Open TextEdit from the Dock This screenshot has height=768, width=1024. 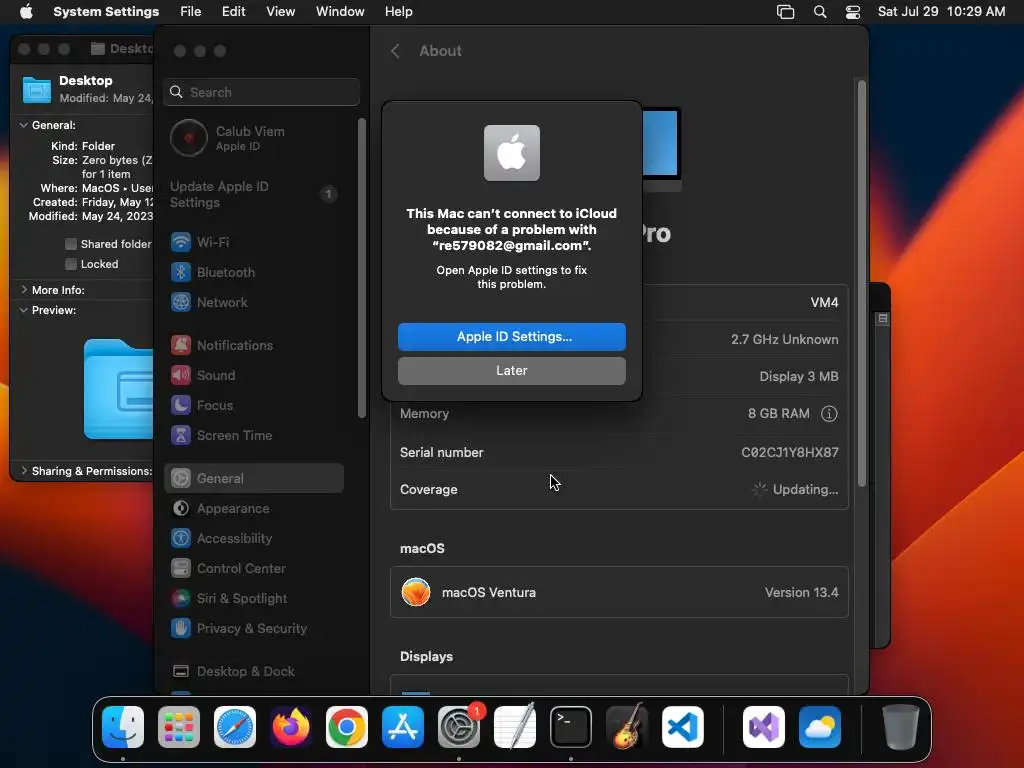click(x=515, y=727)
